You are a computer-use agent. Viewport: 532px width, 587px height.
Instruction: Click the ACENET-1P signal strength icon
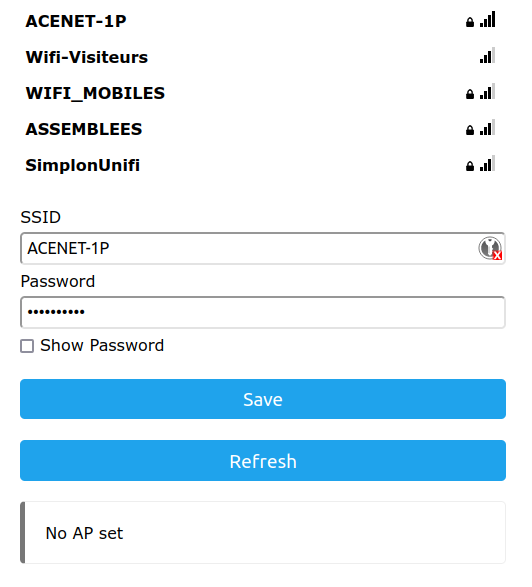click(487, 19)
